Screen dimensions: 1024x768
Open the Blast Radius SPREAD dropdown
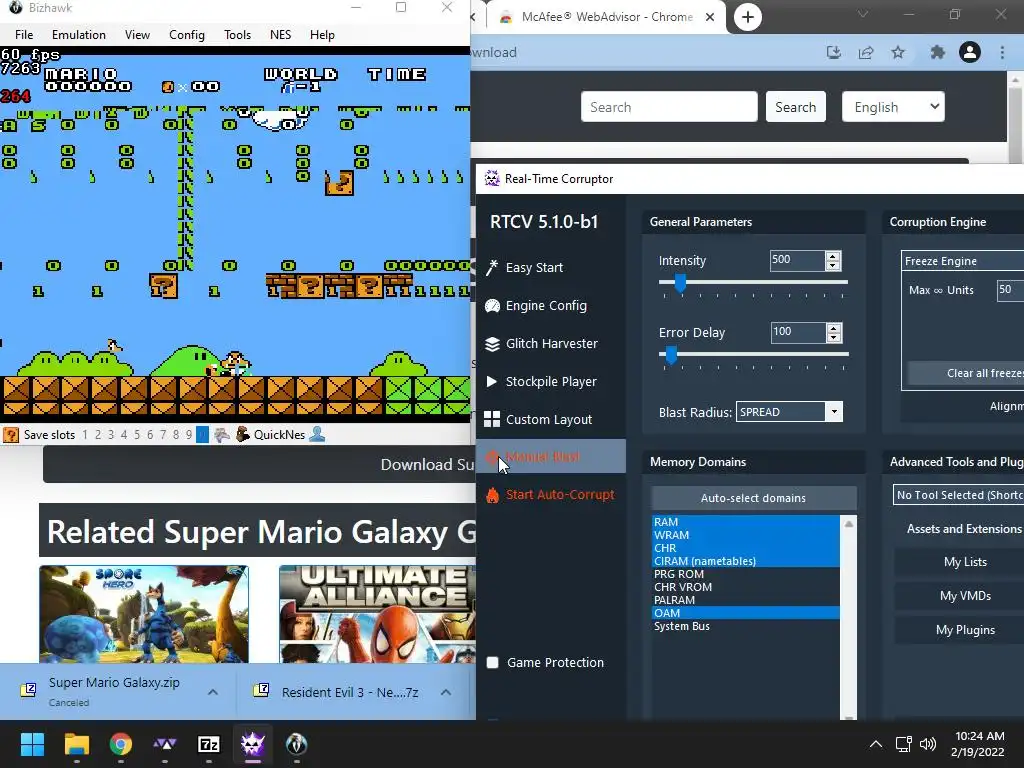coord(789,412)
